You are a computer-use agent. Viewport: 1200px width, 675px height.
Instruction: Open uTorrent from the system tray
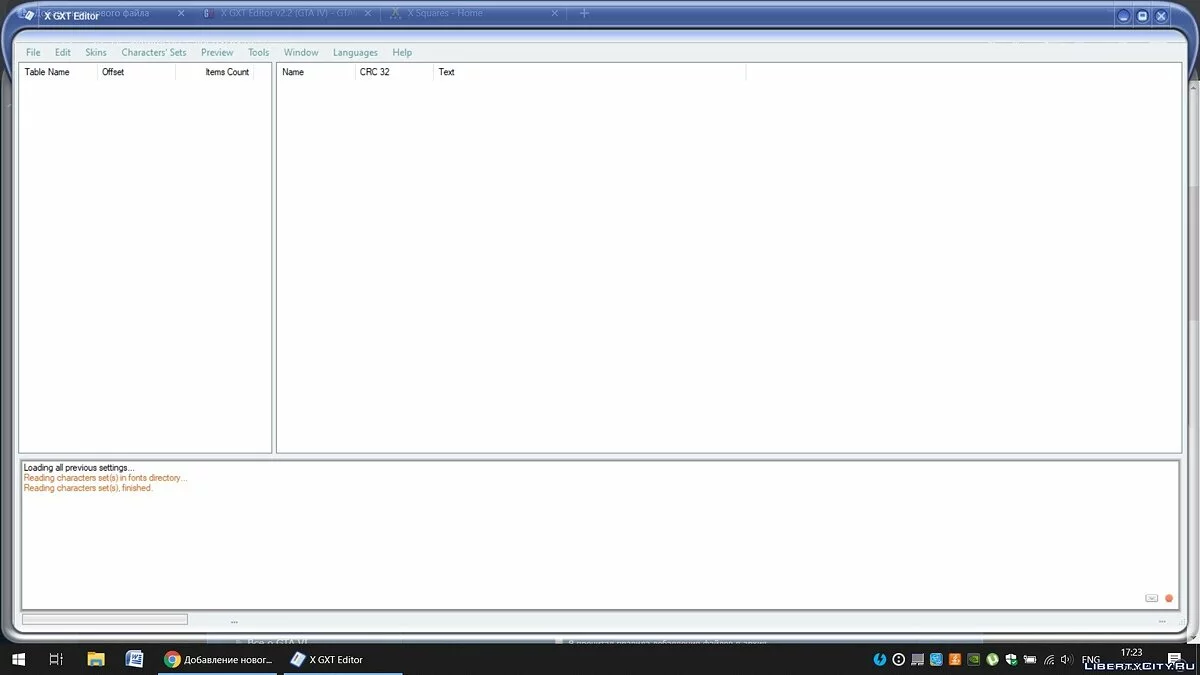(992, 659)
